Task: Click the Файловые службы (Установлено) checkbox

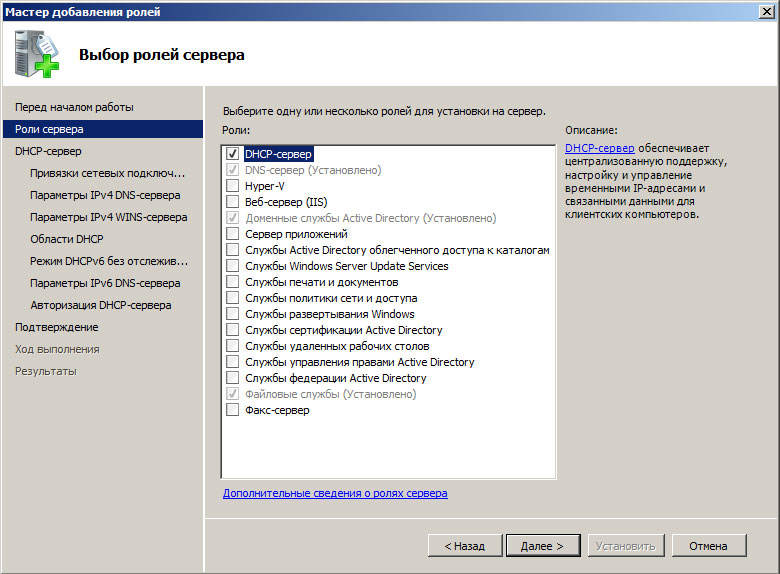Action: (232, 394)
